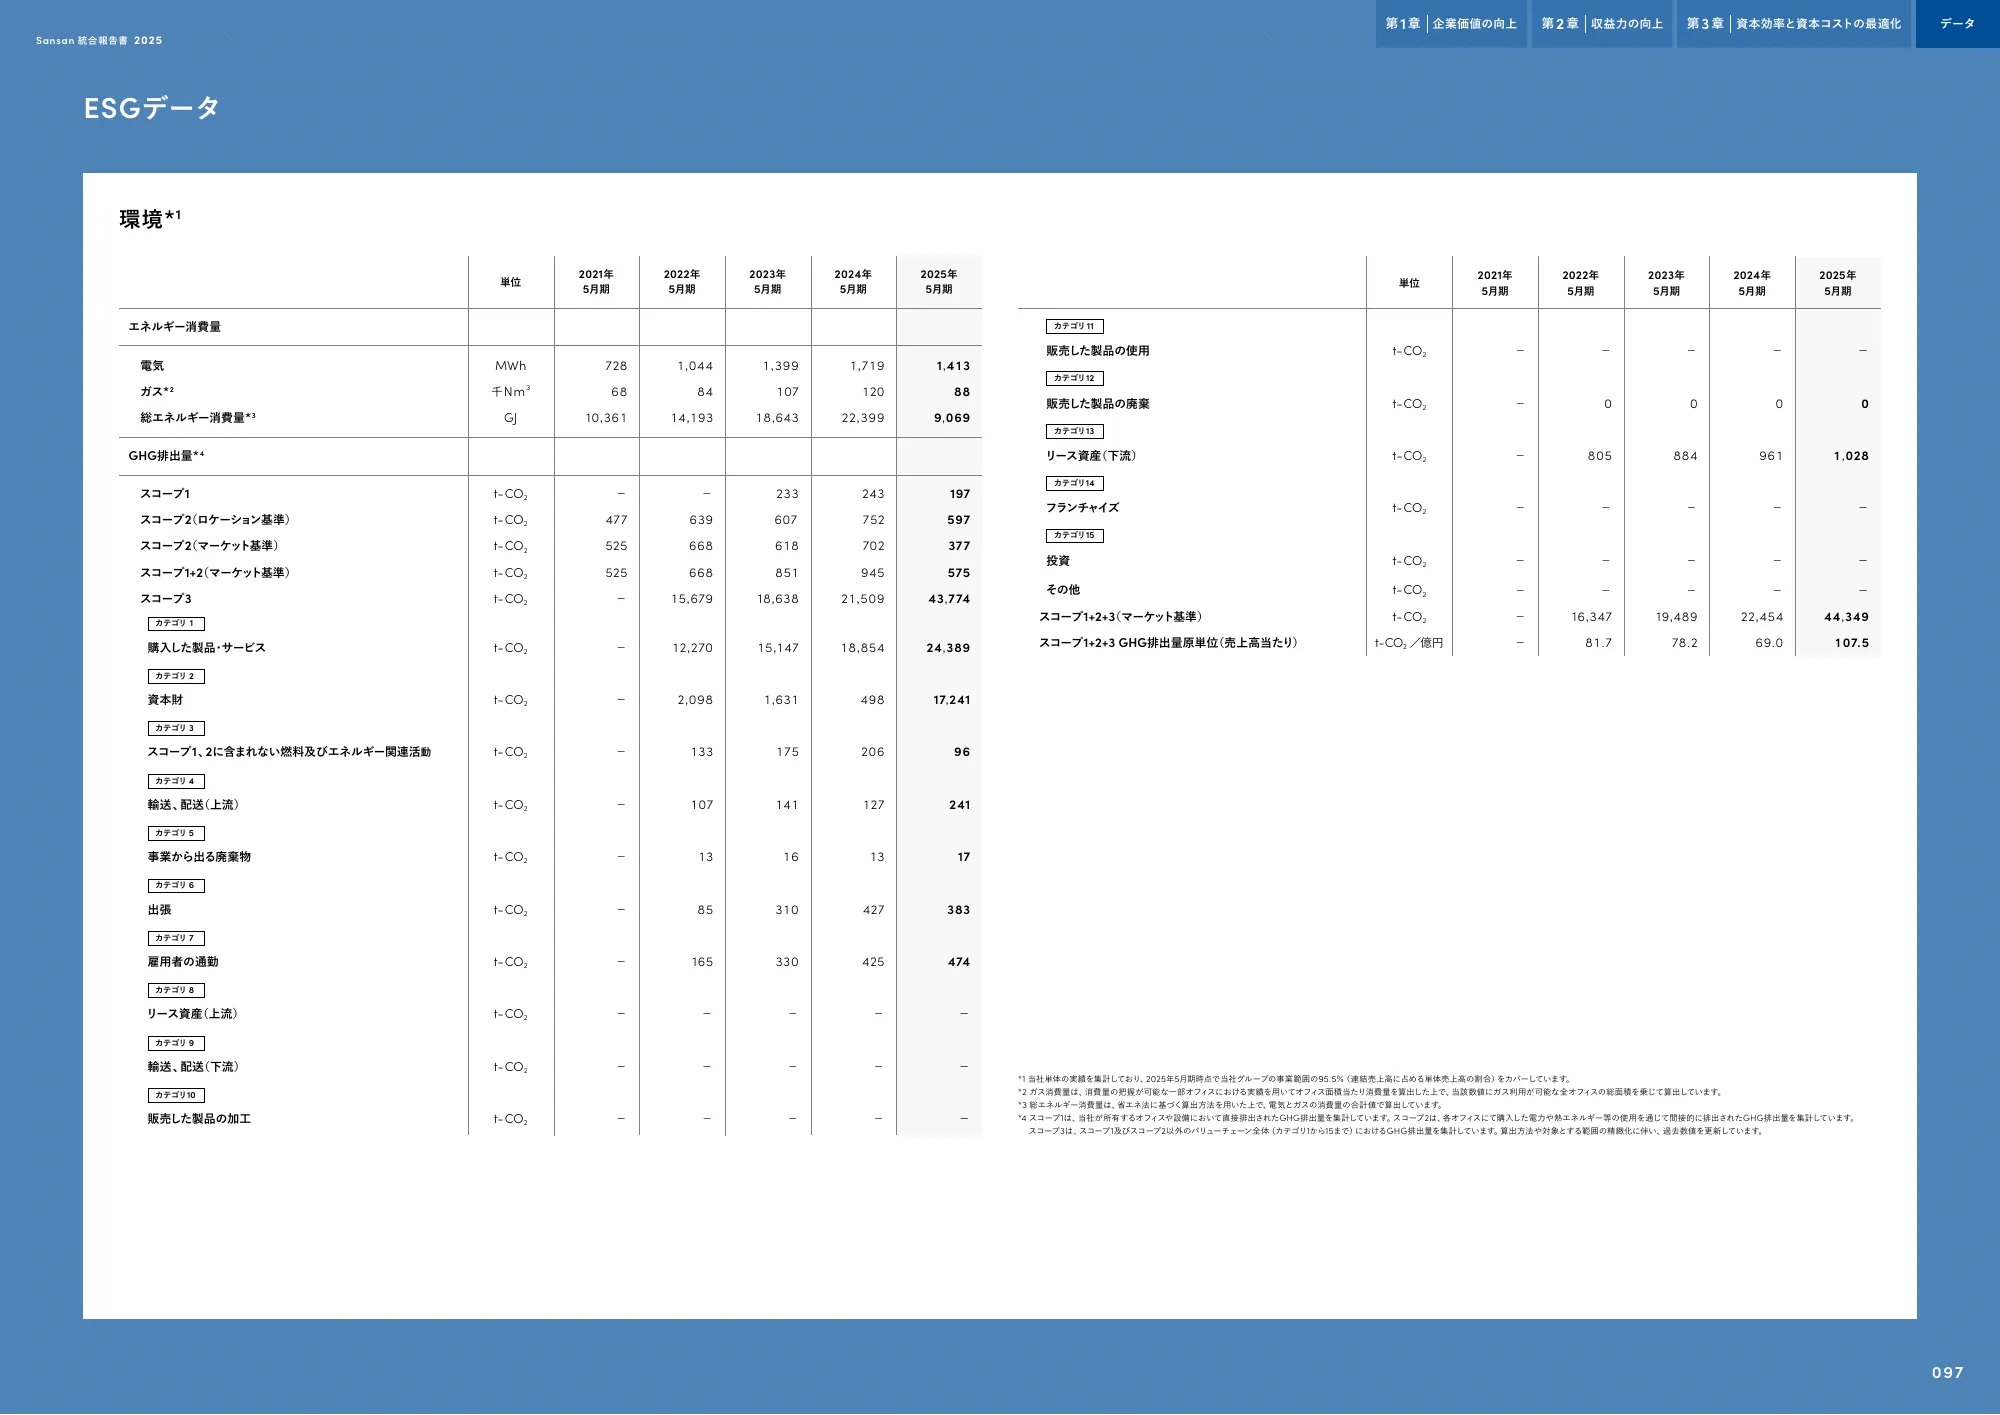Viewport: 2000px width, 1415px height.
Task: Click the カテゴリ 11 label badge
Action: pos(1074,327)
